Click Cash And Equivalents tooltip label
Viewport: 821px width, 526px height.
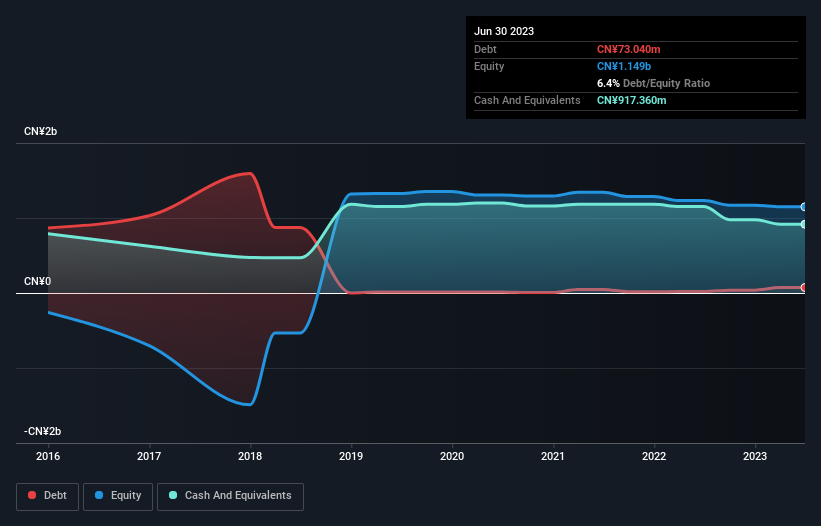tap(527, 100)
